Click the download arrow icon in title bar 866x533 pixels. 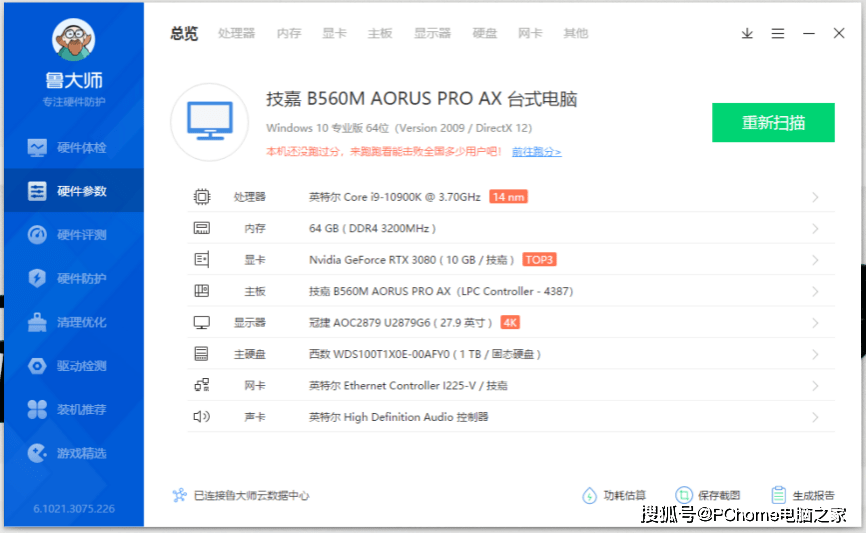coord(747,34)
